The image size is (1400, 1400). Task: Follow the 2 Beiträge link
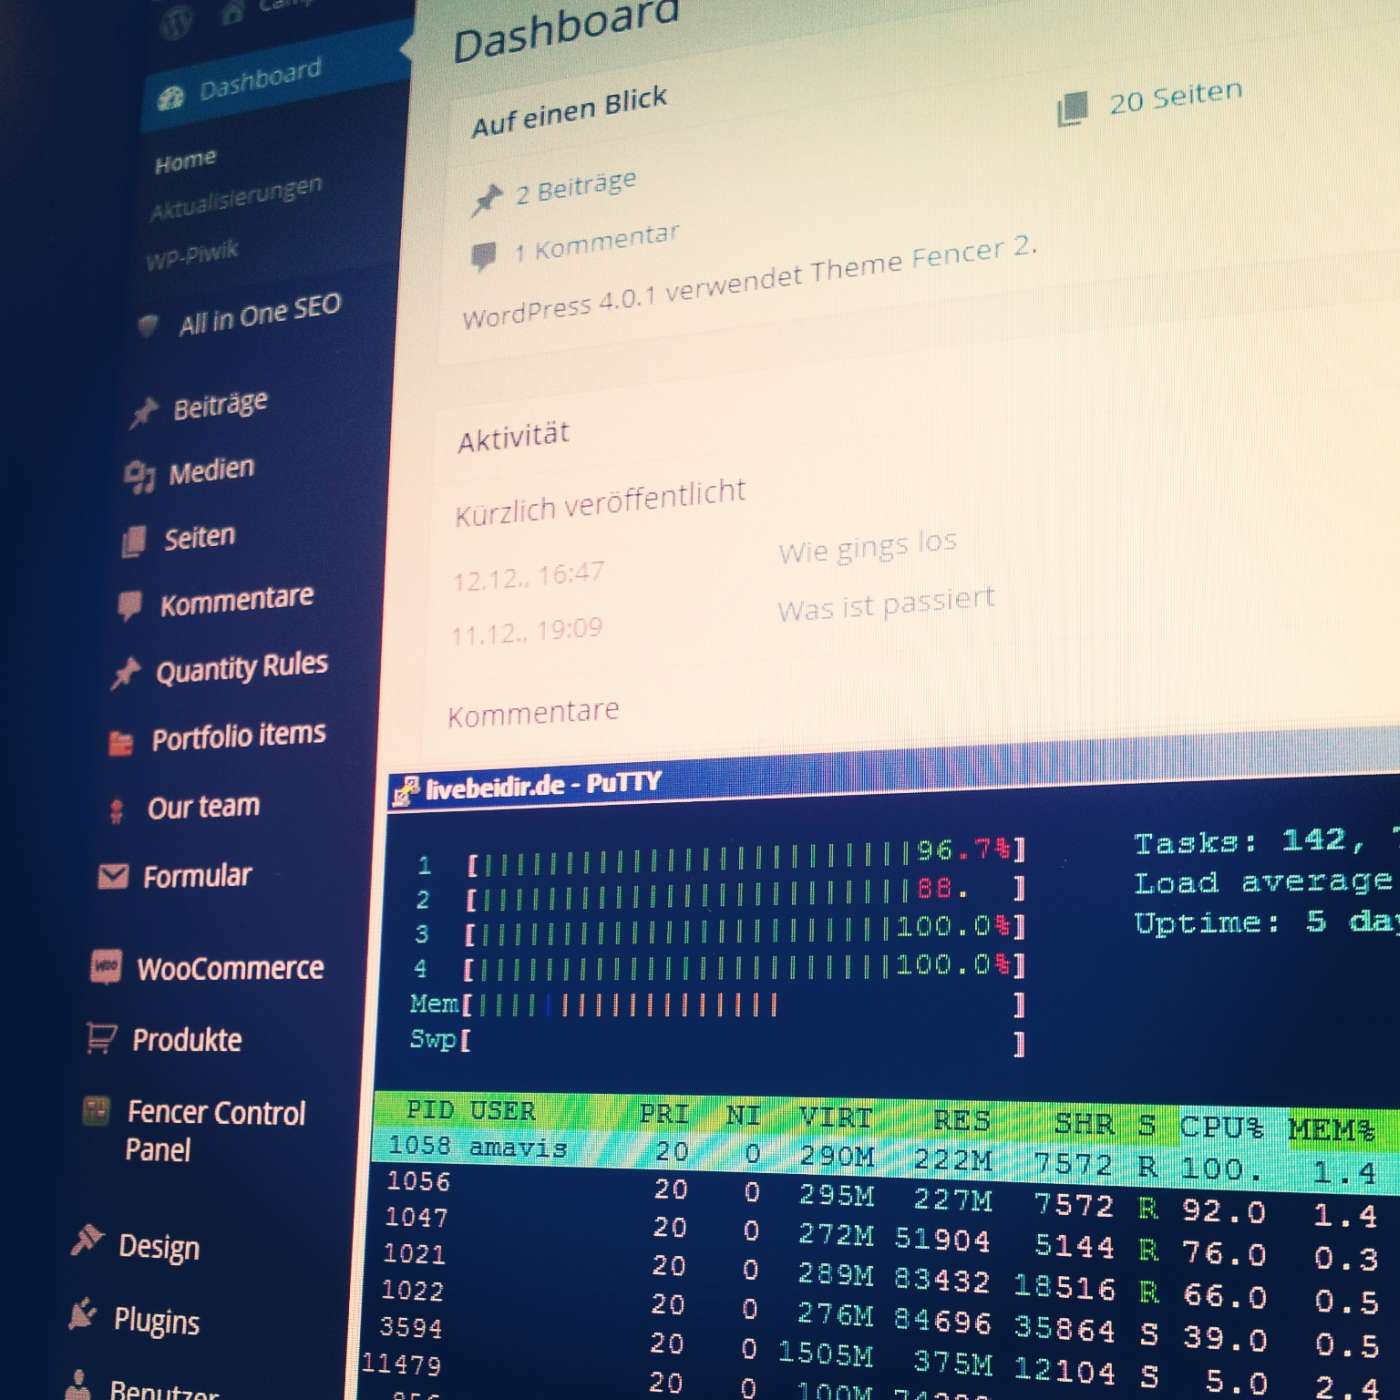575,187
